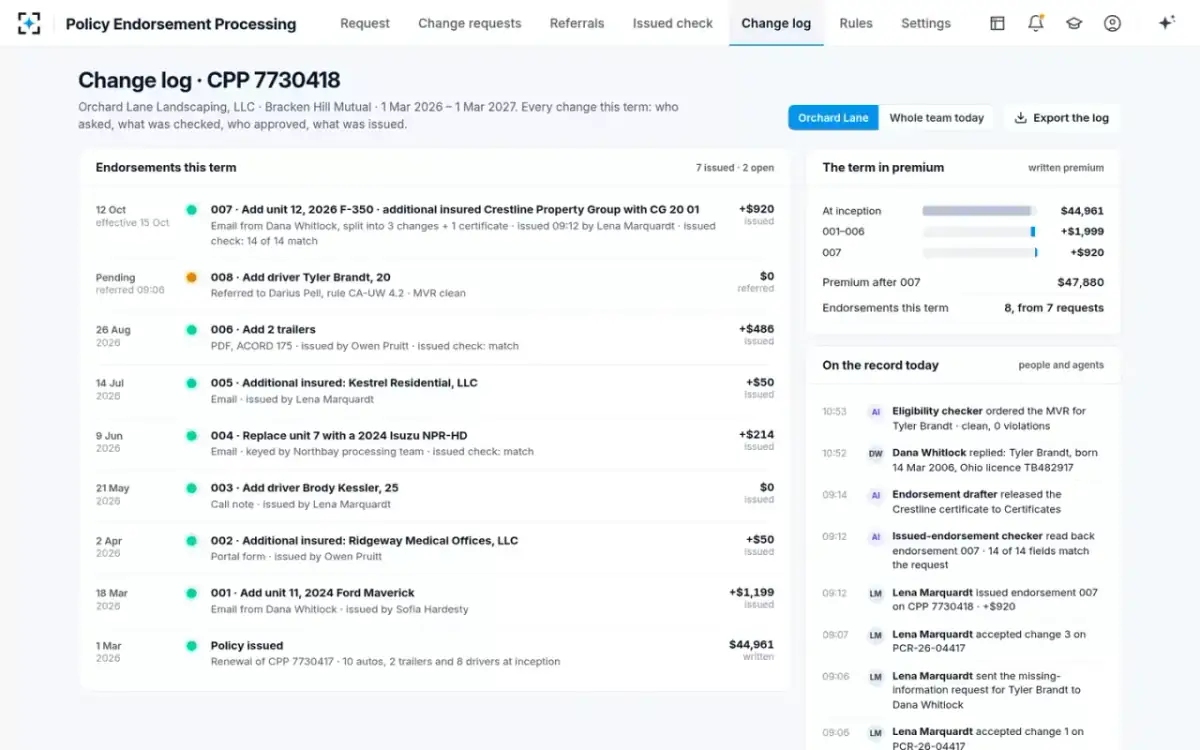Open endorsement 003 Add driver Brody Kessler

tap(305, 488)
